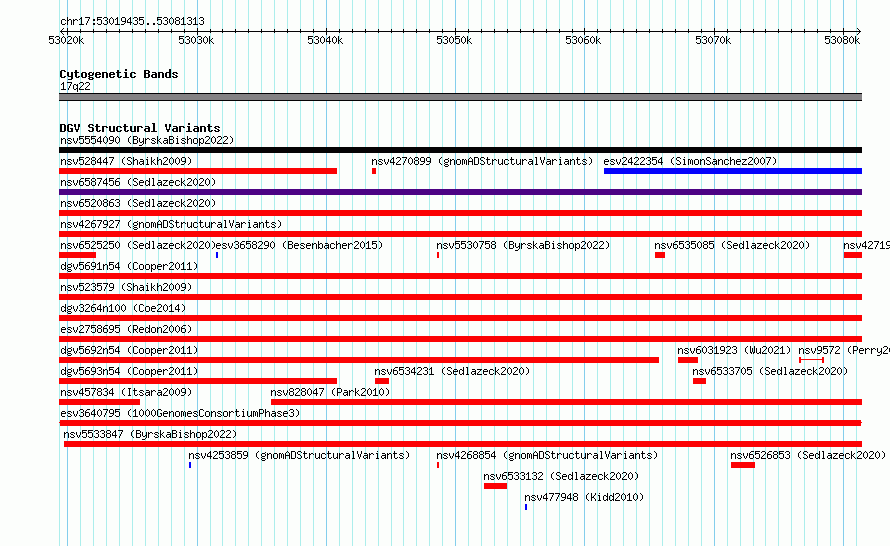Open nsv6031923 (Wu2021) label
The height and width of the screenshot is (546, 890).
pos(734,350)
